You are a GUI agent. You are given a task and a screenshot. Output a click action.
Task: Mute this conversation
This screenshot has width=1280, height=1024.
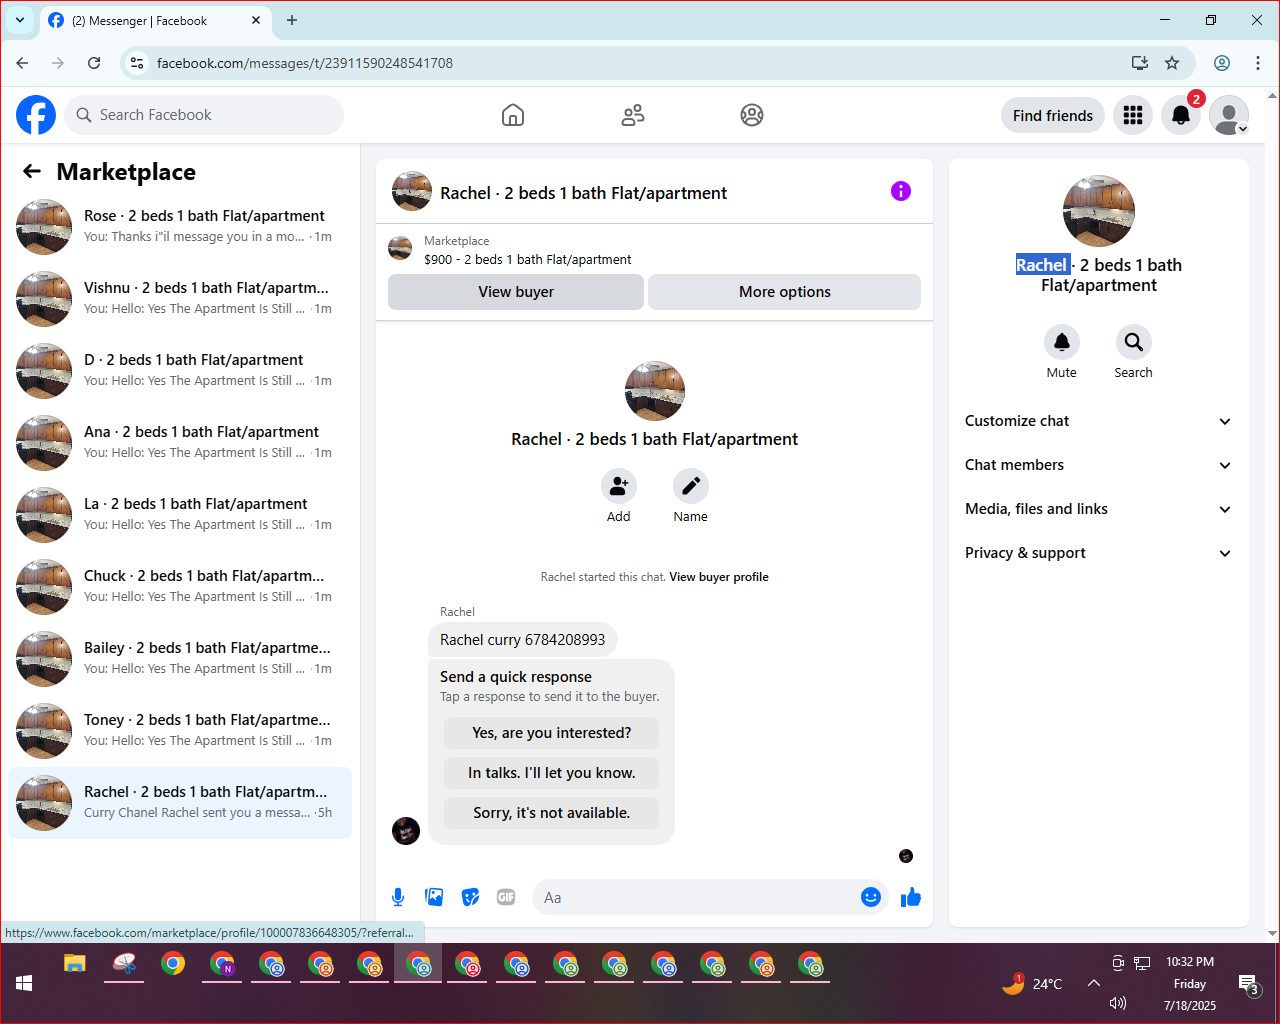click(x=1062, y=342)
